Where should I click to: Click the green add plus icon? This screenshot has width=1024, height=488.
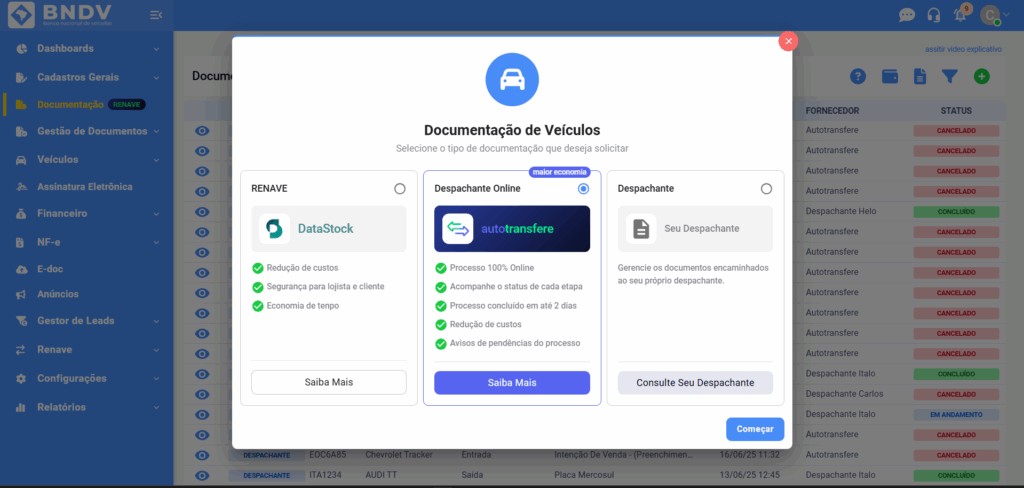pyautogui.click(x=982, y=76)
